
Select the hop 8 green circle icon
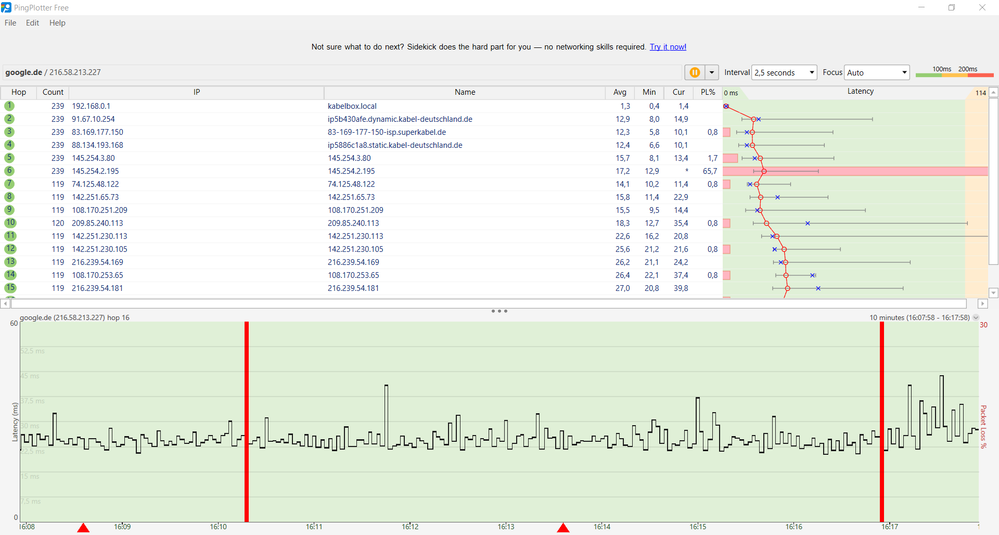[9, 197]
